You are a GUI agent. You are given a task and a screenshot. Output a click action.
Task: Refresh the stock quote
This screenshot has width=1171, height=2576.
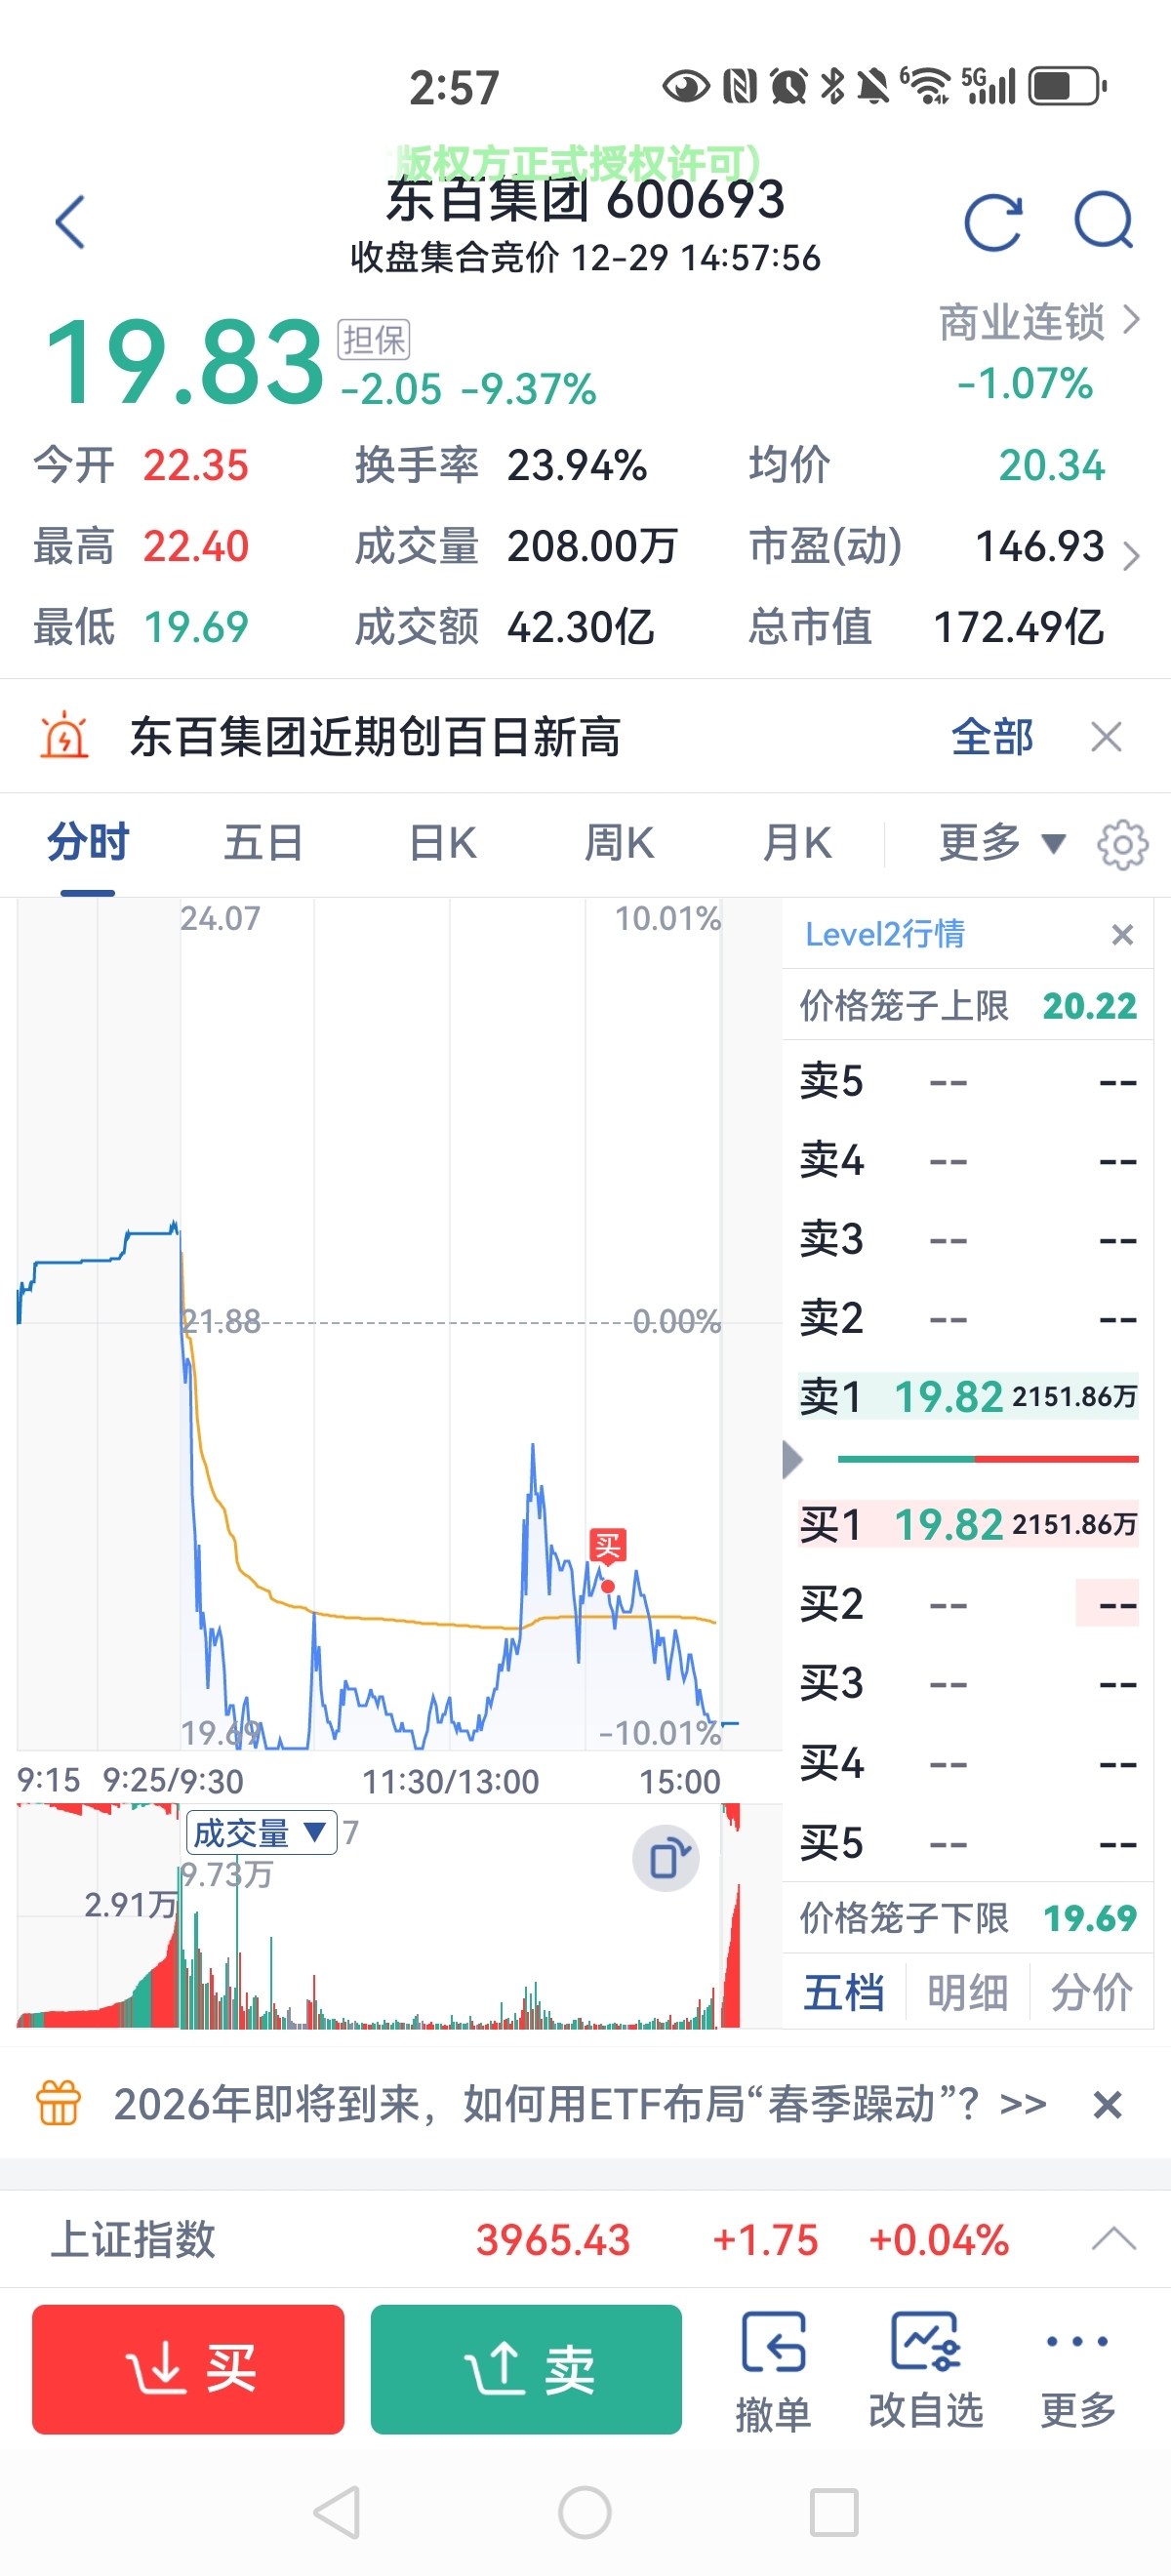pyautogui.click(x=993, y=221)
